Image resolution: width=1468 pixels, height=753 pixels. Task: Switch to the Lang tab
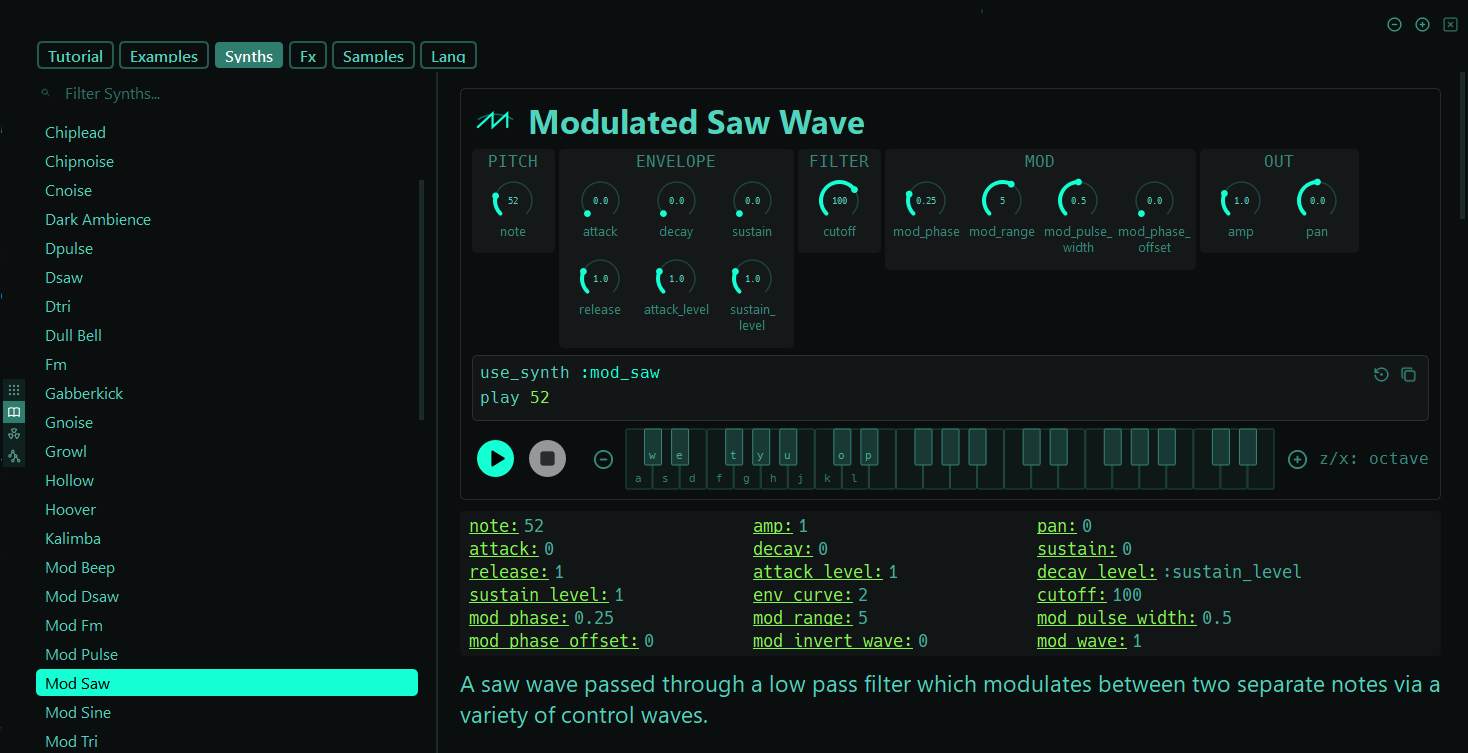(448, 56)
